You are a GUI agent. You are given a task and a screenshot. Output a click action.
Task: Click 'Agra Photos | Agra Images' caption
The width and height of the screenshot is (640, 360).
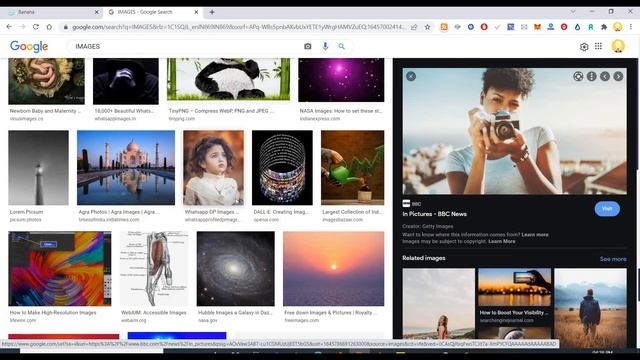(x=119, y=212)
